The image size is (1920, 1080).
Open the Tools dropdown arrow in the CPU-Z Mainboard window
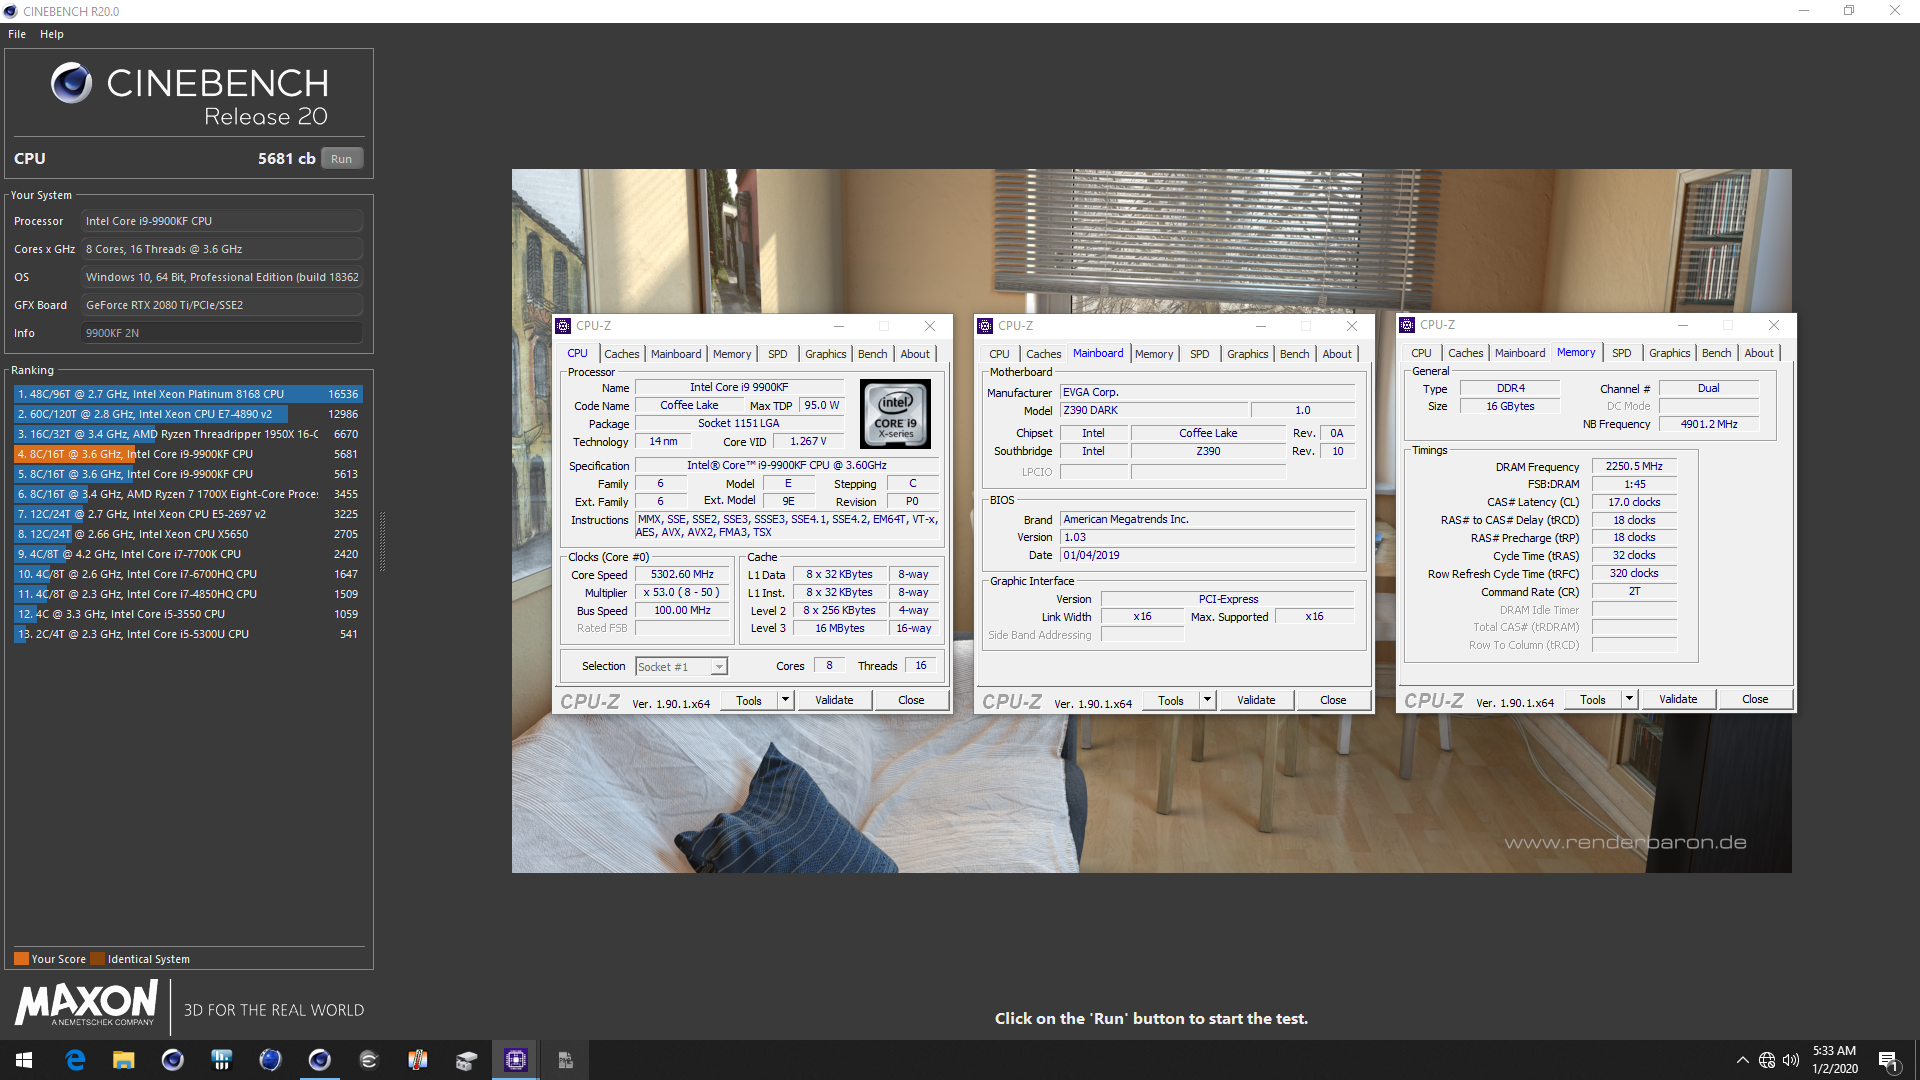click(1207, 700)
